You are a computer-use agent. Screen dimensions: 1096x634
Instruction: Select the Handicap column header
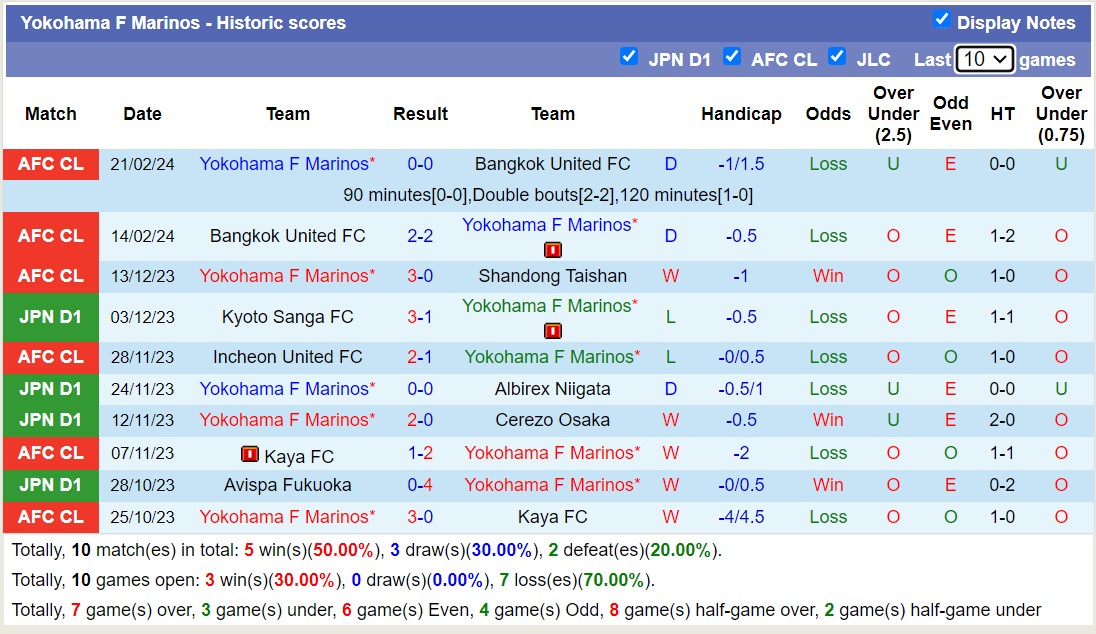741,114
